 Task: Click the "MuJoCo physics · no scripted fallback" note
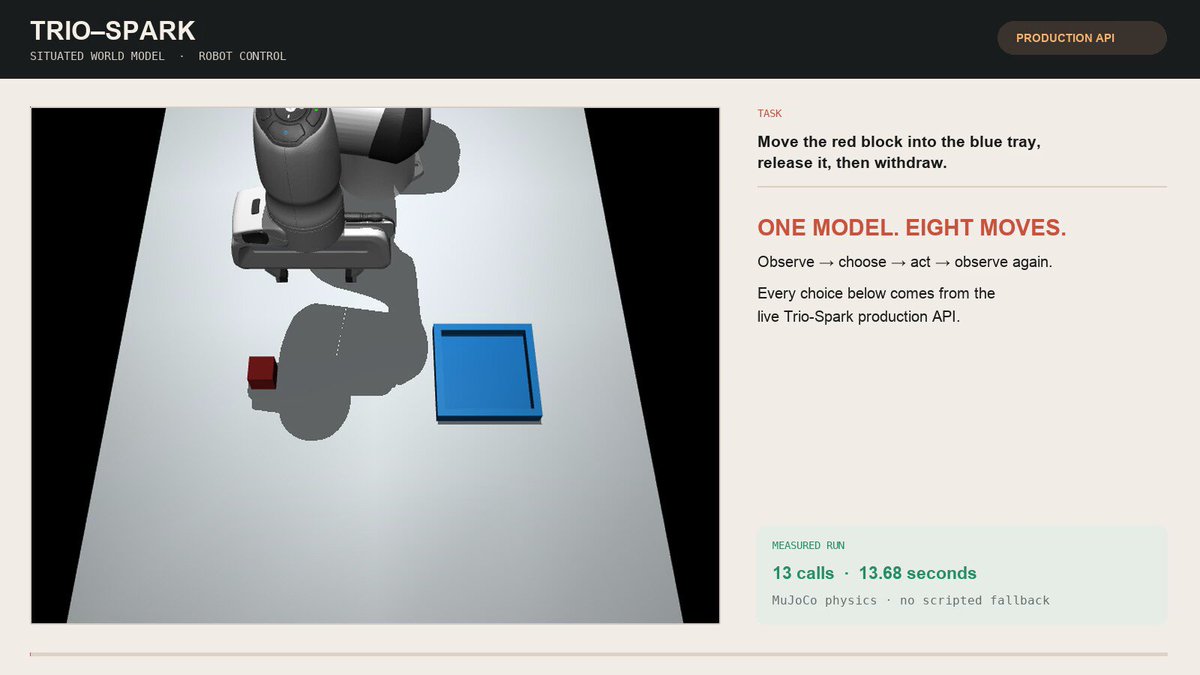coord(911,600)
